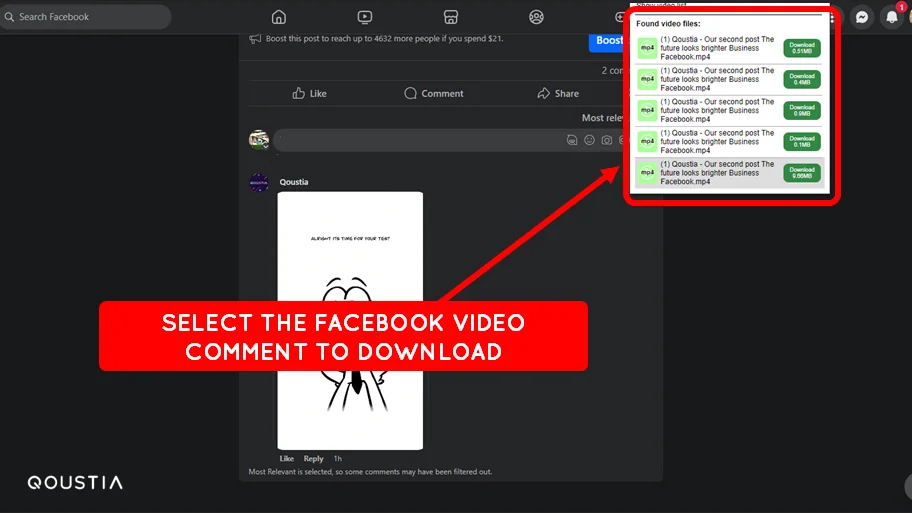912x513 pixels.
Task: Click the Boost post button
Action: [608, 40]
